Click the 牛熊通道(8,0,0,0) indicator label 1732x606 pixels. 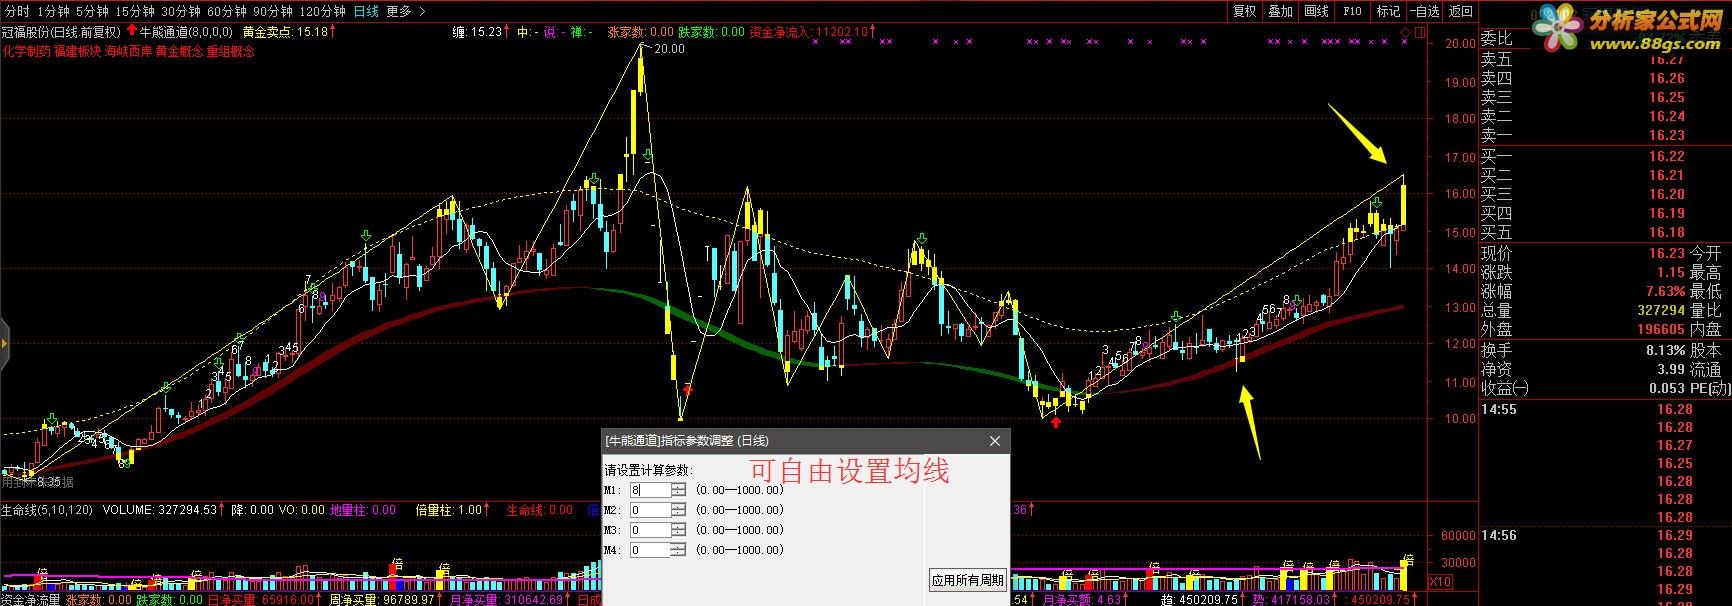point(185,32)
